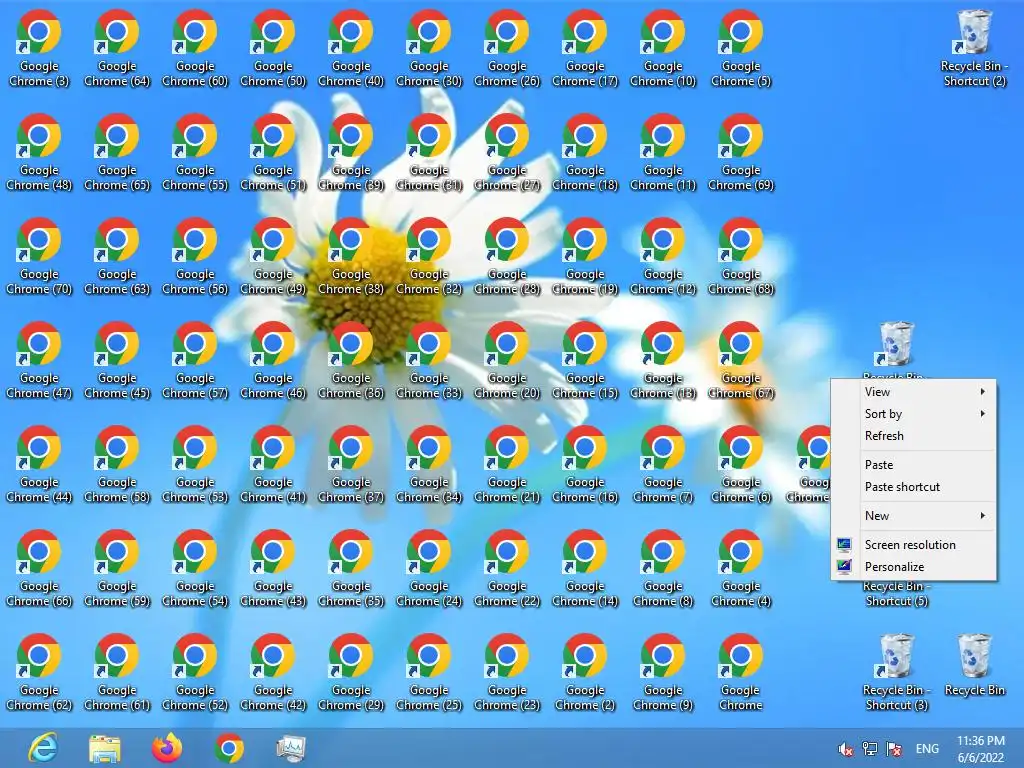This screenshot has height=768, width=1024.
Task: Click the network tray icon
Action: pyautogui.click(x=870, y=748)
